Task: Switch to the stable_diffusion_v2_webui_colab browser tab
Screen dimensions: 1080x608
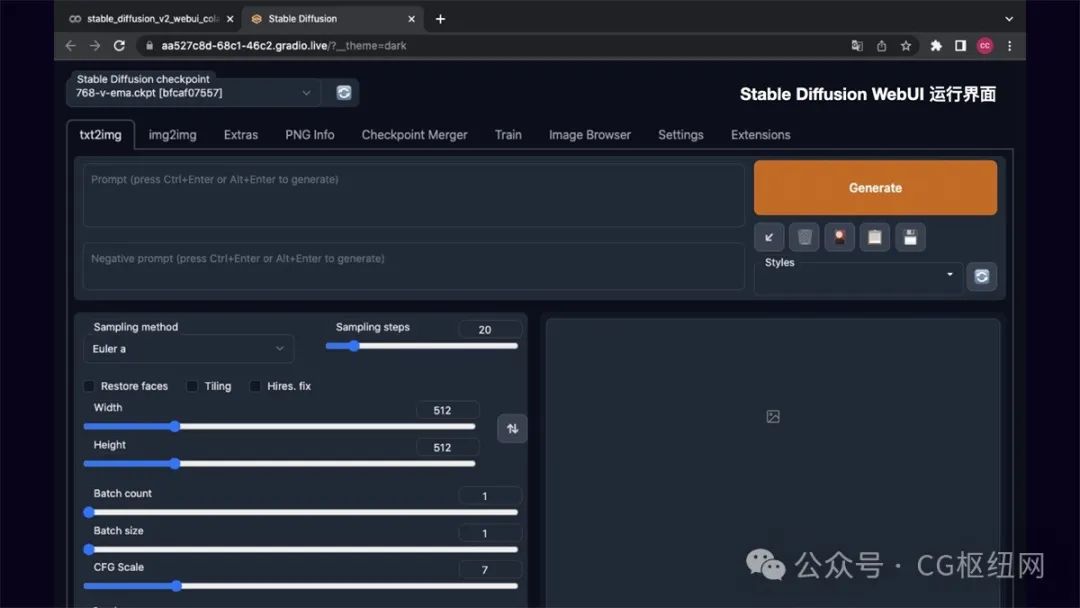Action: pyautogui.click(x=152, y=19)
